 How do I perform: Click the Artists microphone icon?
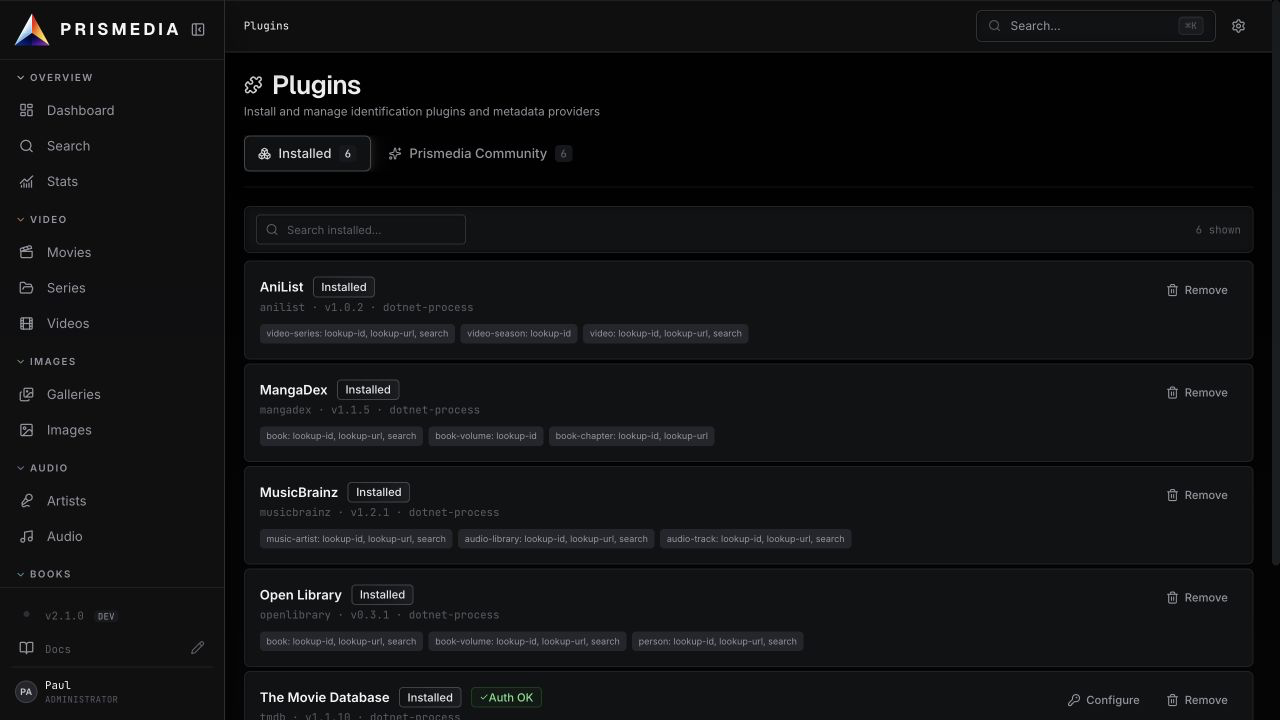(x=27, y=501)
